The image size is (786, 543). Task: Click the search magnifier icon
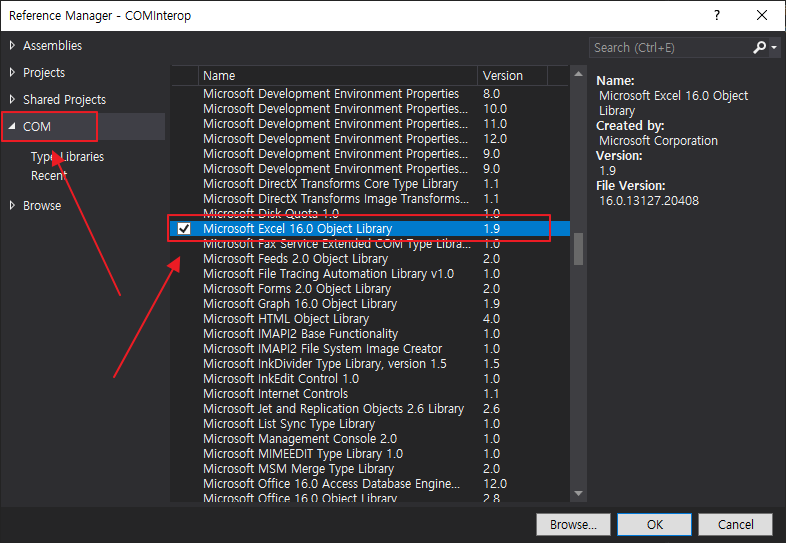759,48
